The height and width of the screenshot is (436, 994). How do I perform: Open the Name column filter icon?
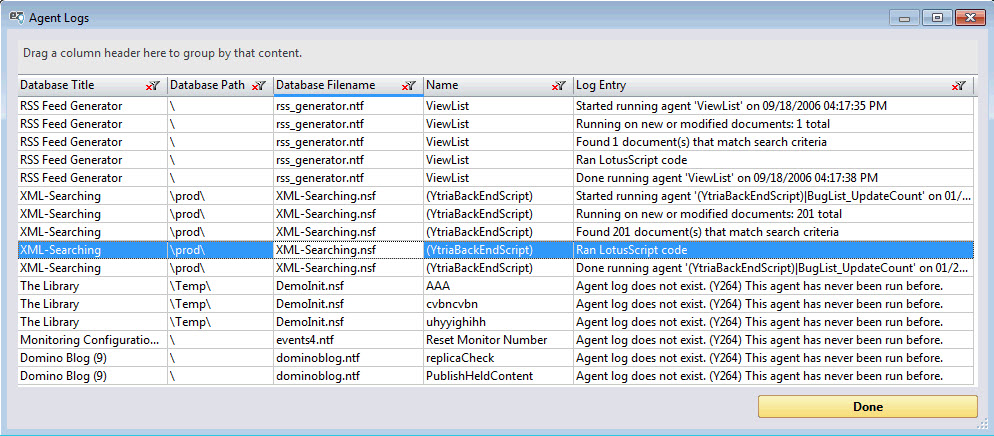(x=557, y=87)
